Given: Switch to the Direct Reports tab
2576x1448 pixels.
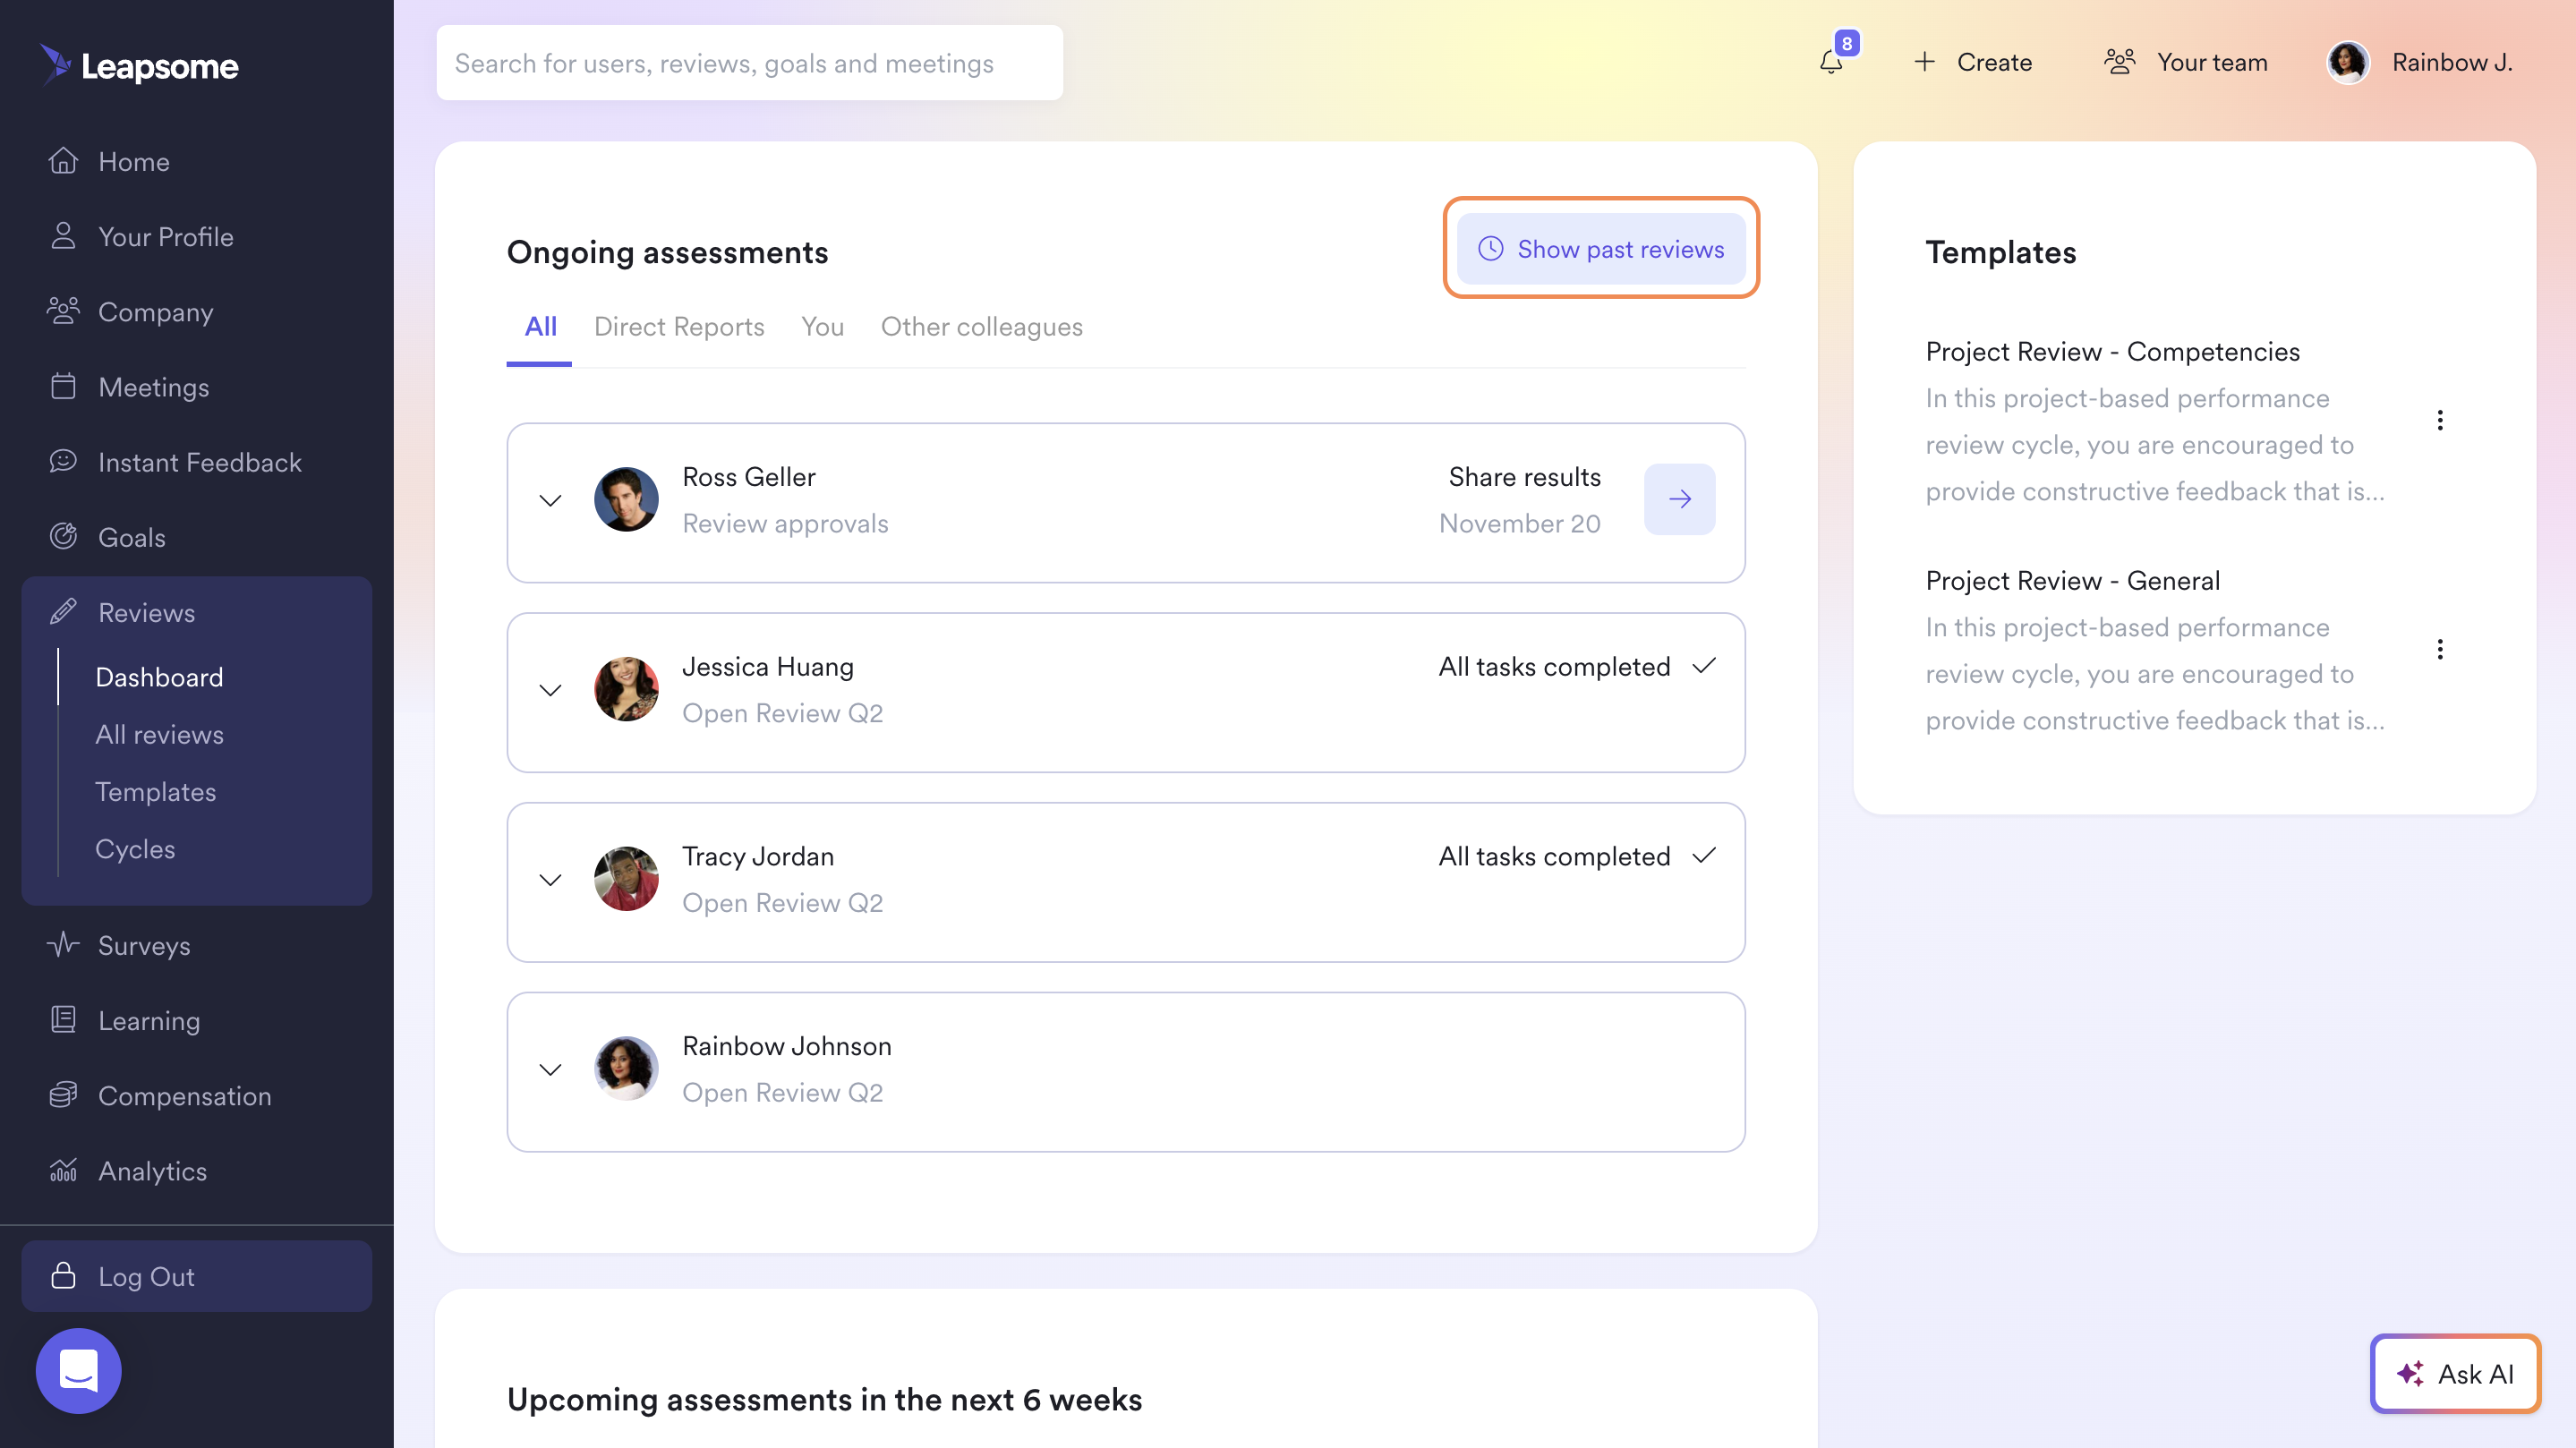Looking at the screenshot, I should [x=678, y=326].
